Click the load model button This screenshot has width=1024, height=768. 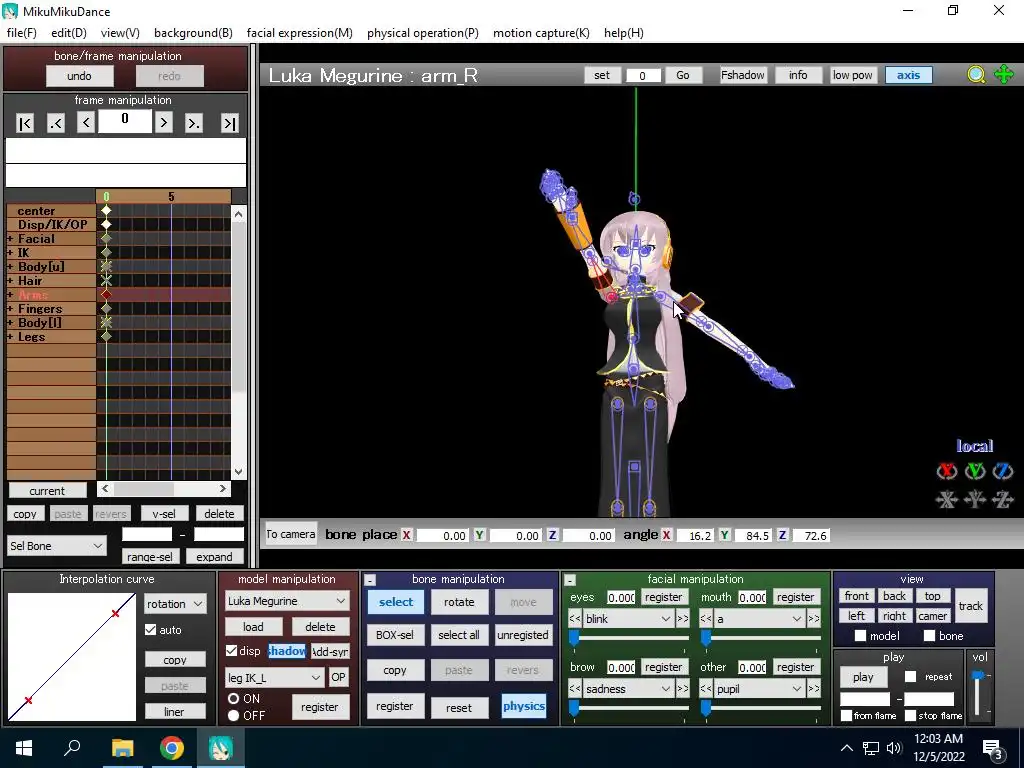253,626
